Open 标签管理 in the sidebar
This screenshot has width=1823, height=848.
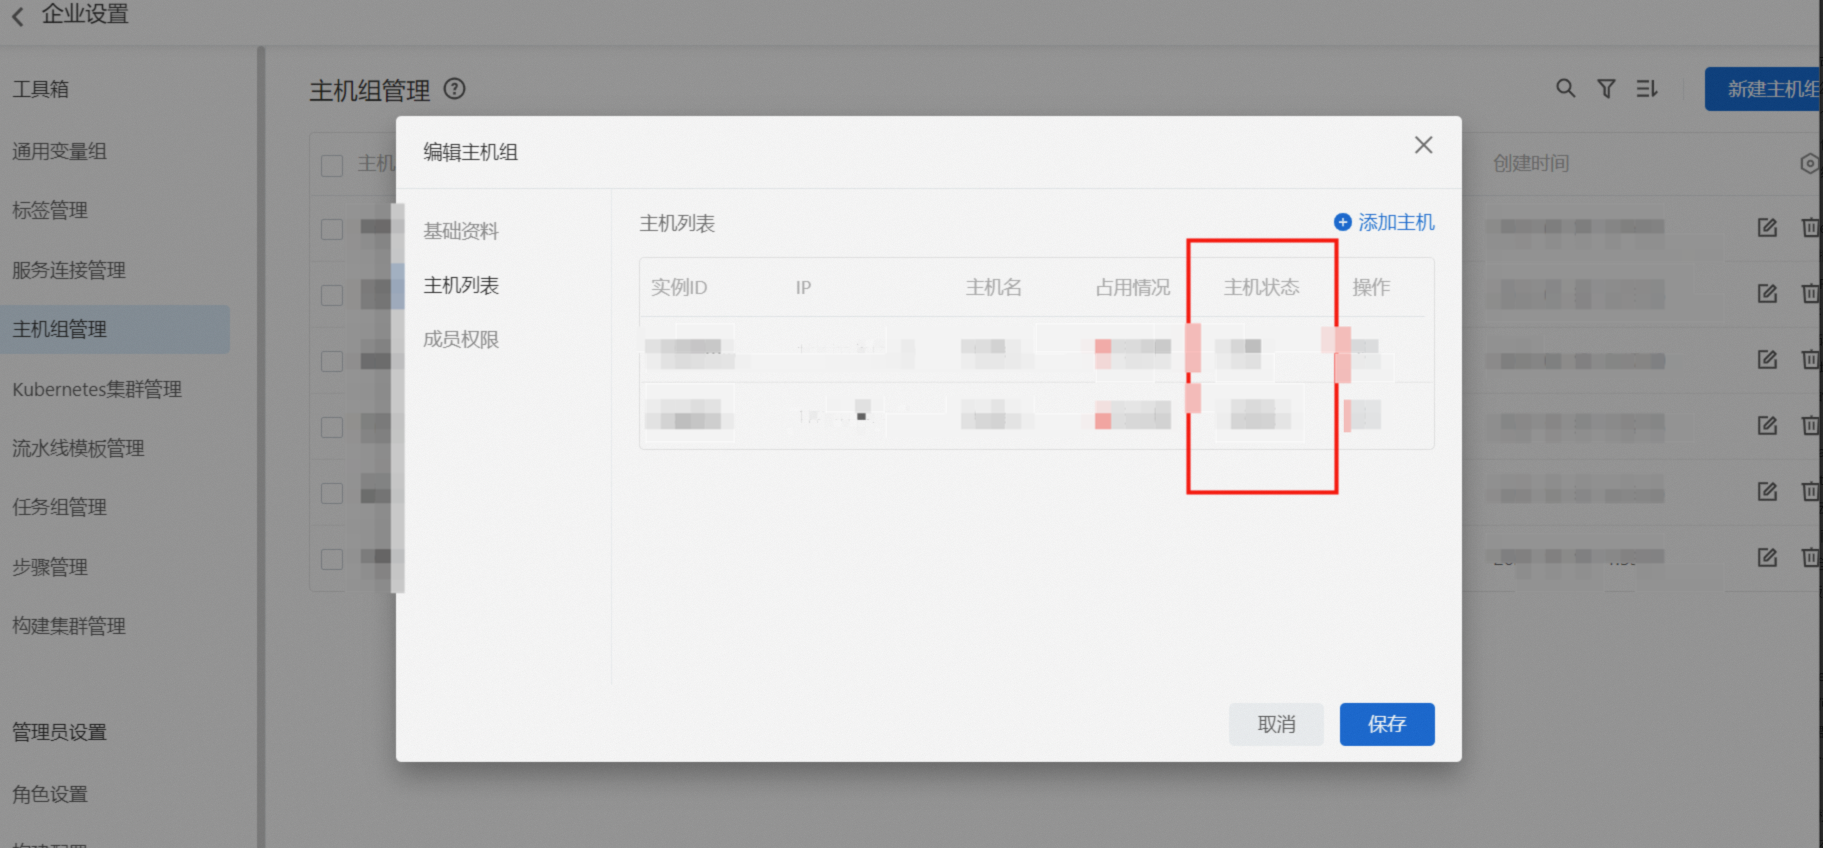(50, 210)
